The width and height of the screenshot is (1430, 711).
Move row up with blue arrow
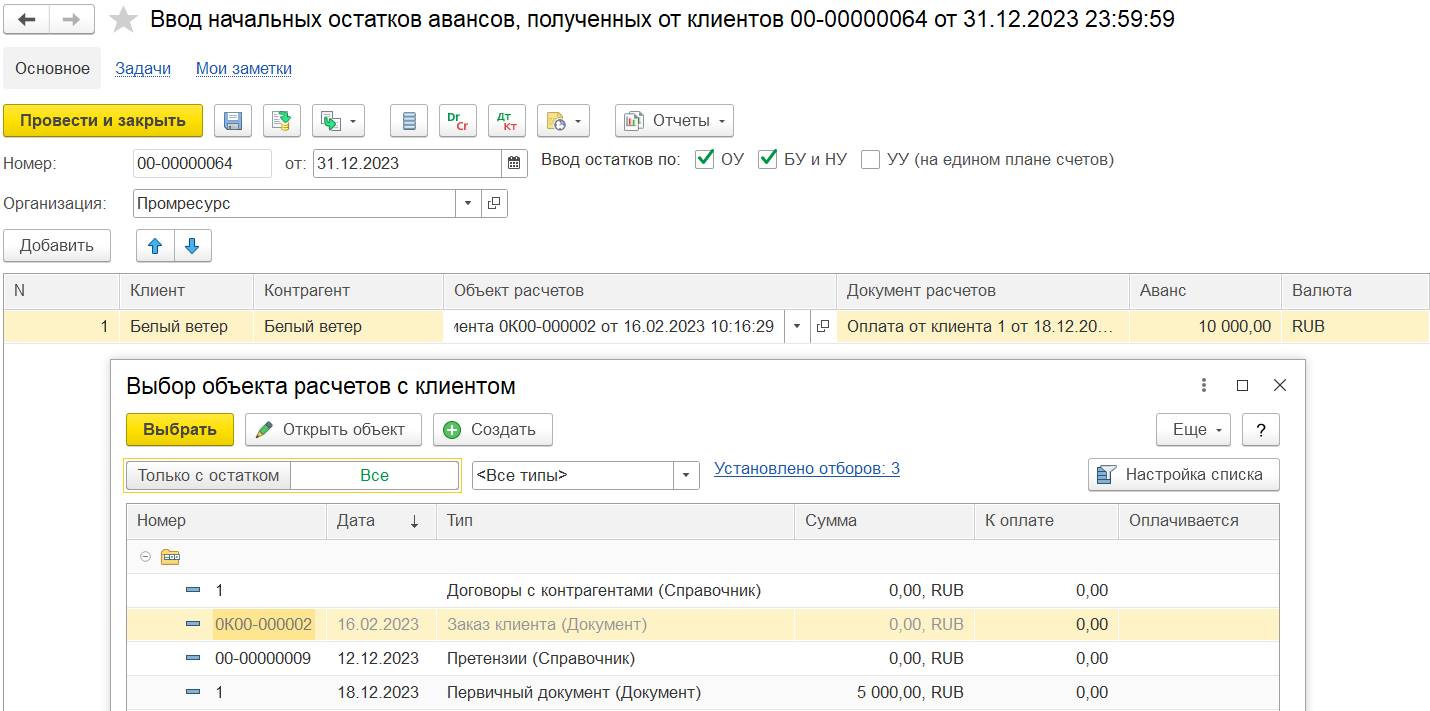point(155,245)
